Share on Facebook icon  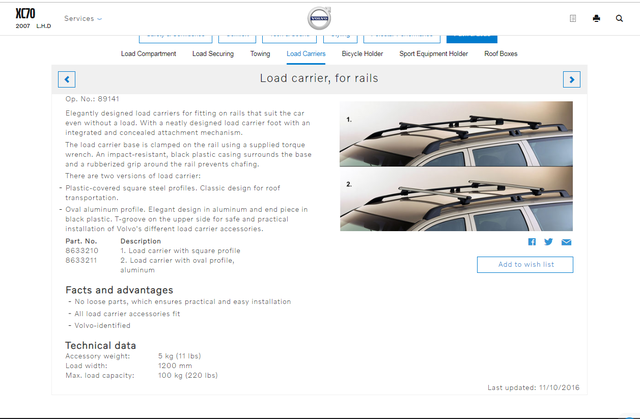tap(531, 242)
